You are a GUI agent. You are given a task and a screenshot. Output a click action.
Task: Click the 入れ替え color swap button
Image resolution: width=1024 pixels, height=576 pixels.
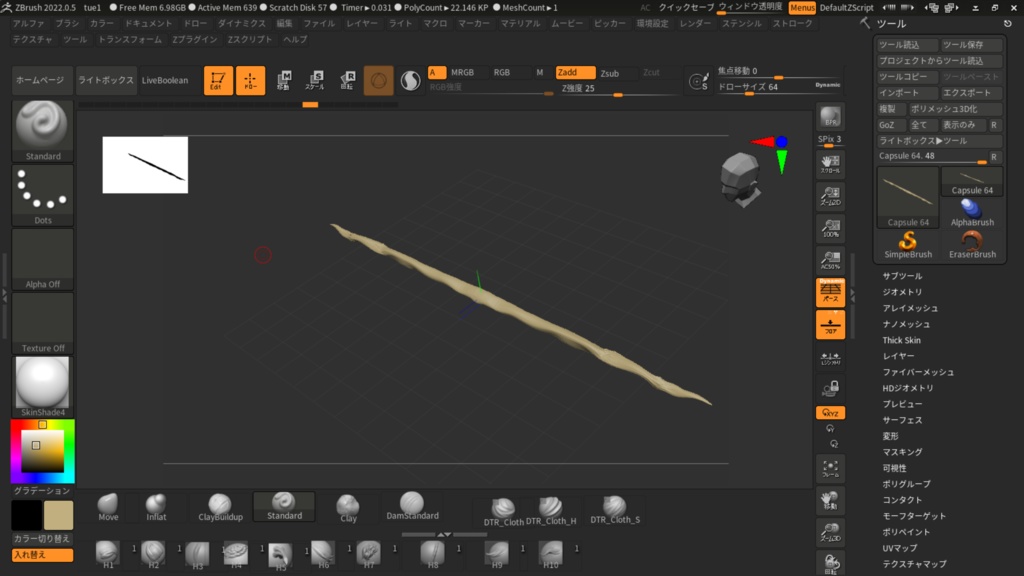tap(42, 555)
